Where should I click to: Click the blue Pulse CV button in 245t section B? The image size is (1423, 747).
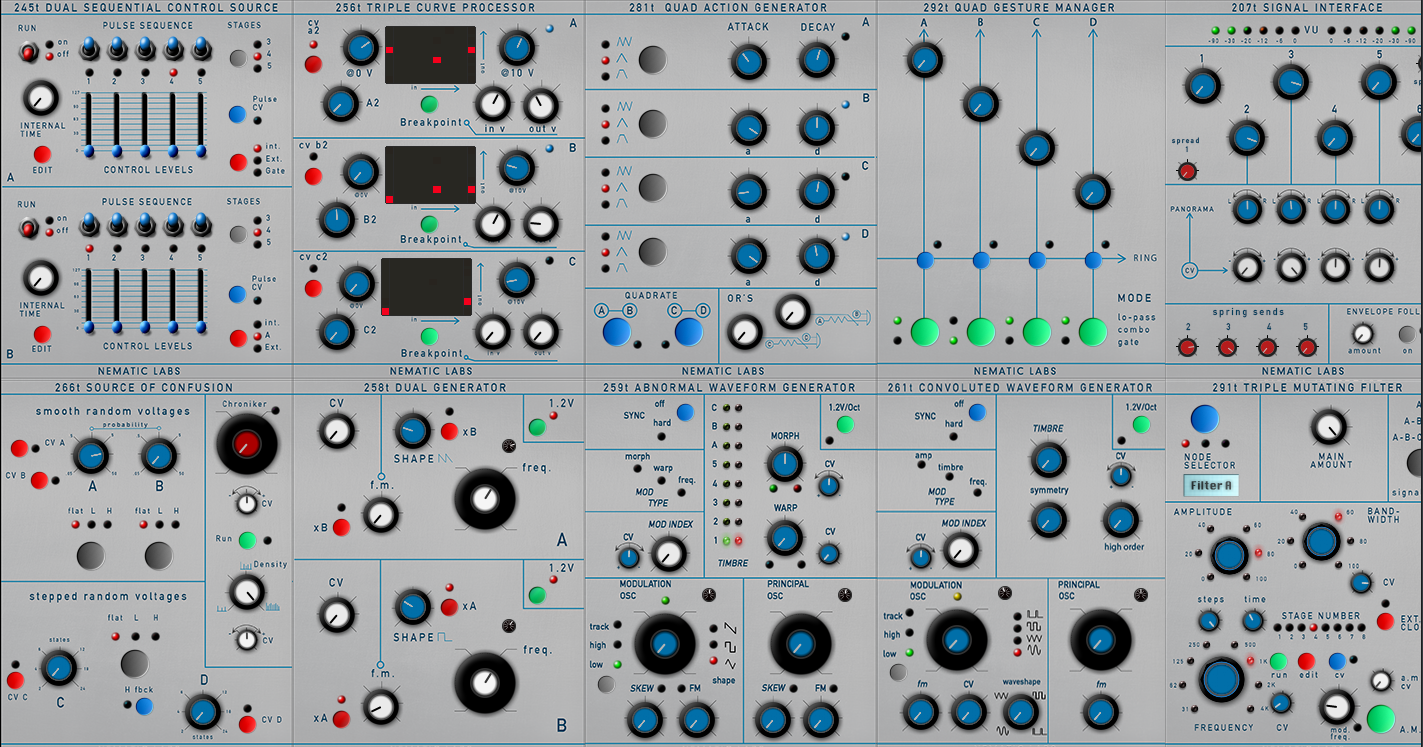coord(237,294)
